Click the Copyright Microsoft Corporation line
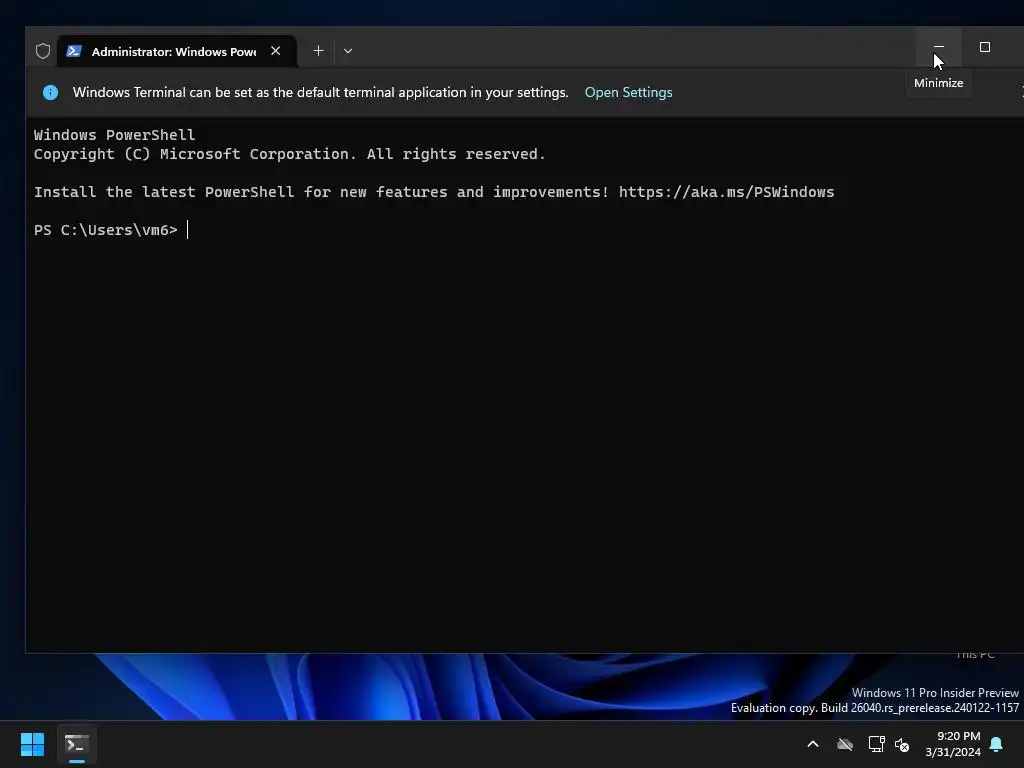Screen dimensions: 1024x768 click(x=289, y=154)
